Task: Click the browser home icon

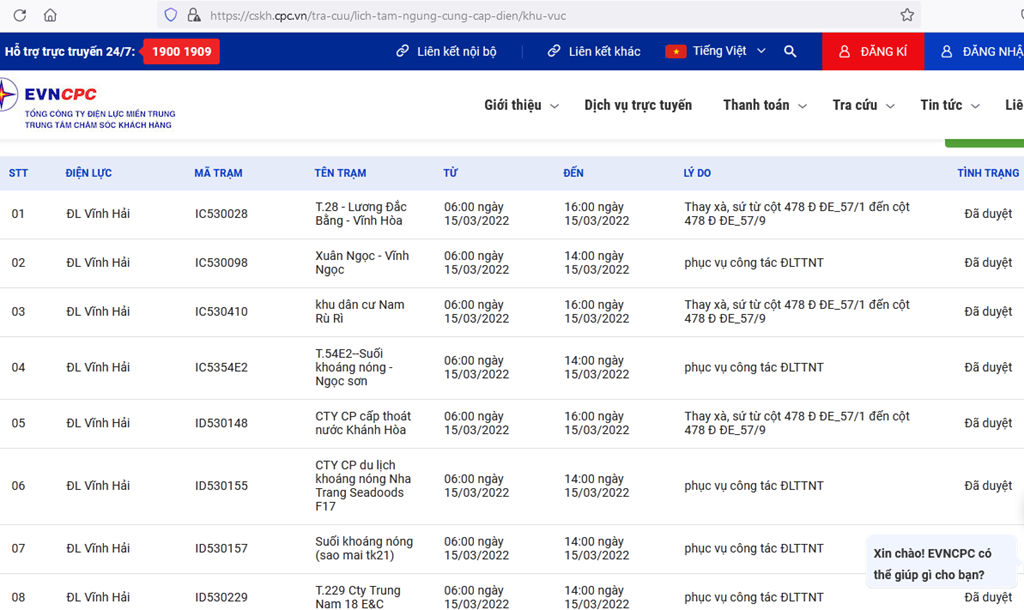Action: point(50,15)
